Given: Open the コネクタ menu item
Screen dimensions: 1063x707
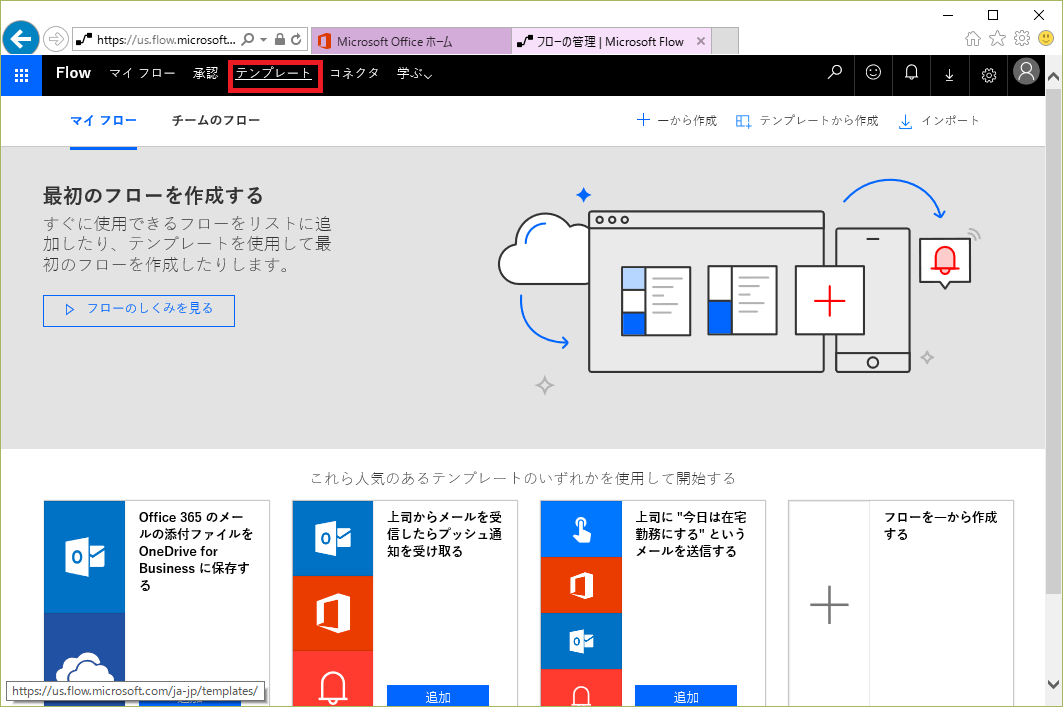Looking at the screenshot, I should (x=354, y=73).
